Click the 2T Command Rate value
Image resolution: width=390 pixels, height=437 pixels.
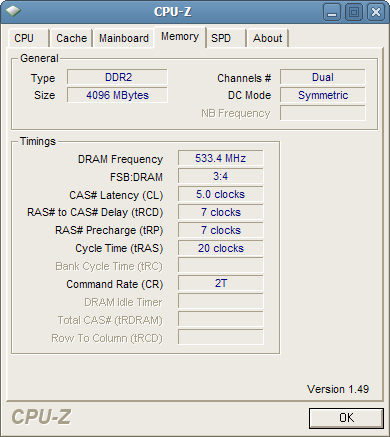coord(220,283)
